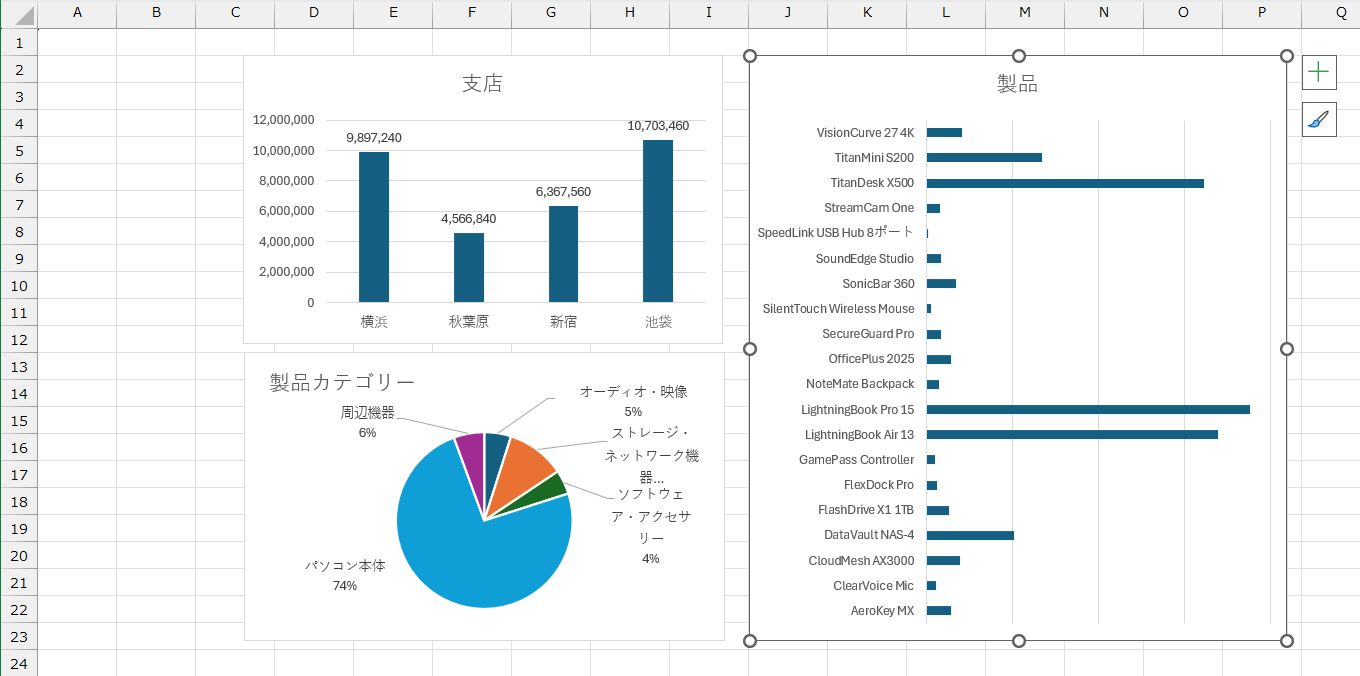Viewport: 1360px width, 676px height.
Task: Select the dark blue オーディオ・映像 pie slice
Action: point(495,458)
